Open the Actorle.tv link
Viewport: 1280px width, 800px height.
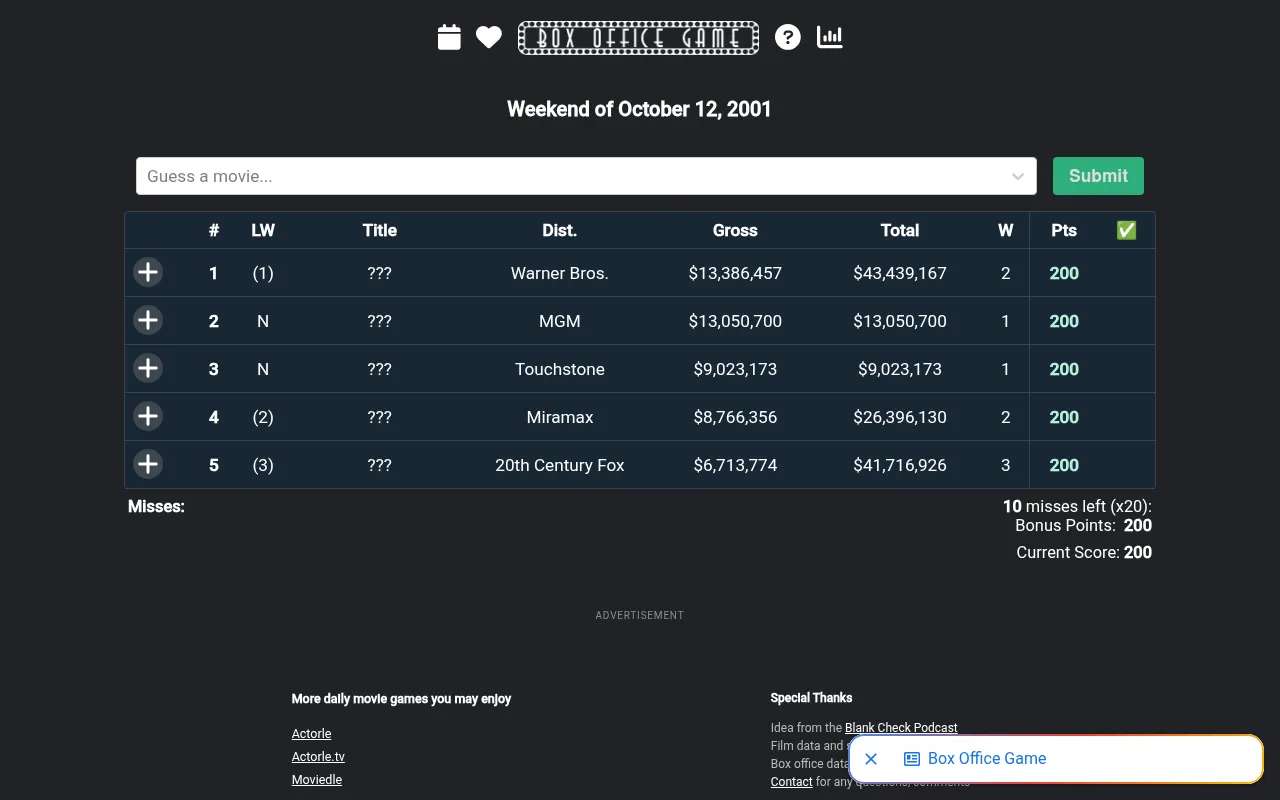(x=318, y=756)
